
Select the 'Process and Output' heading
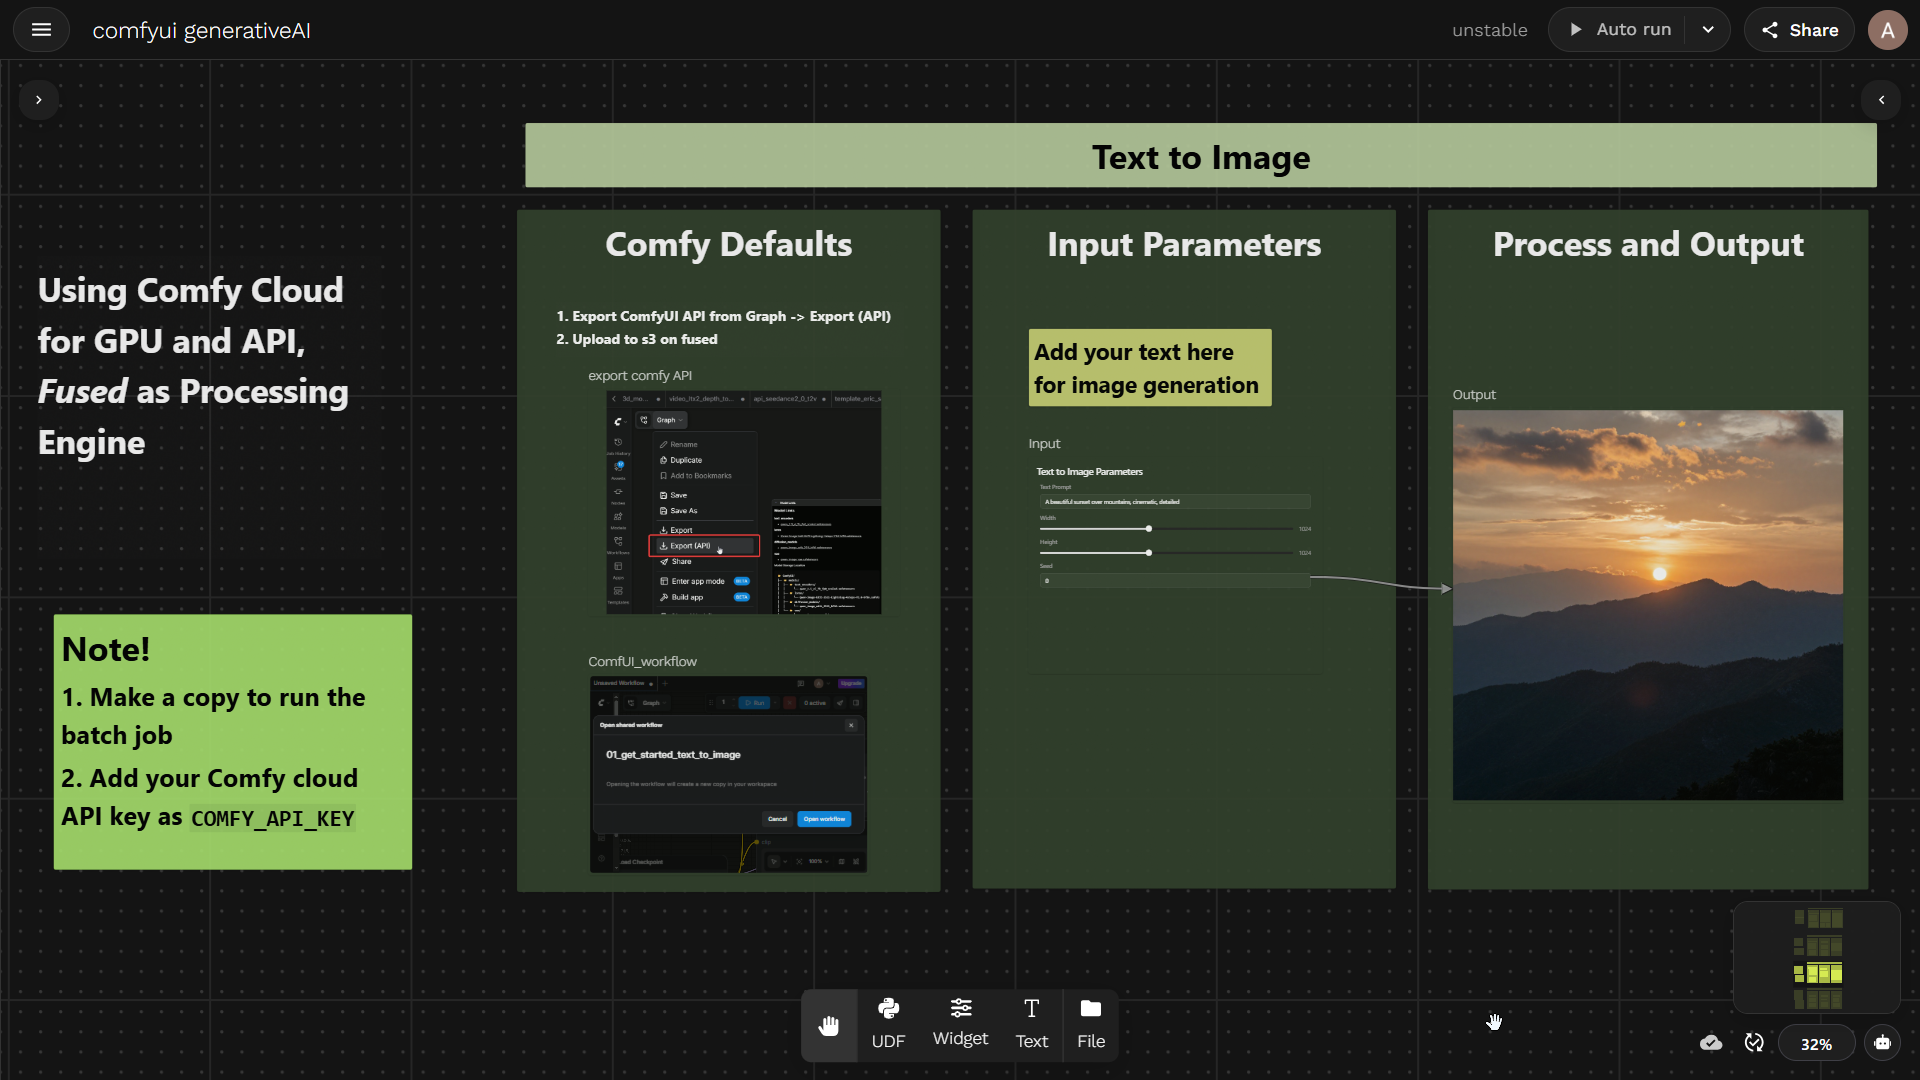point(1648,245)
